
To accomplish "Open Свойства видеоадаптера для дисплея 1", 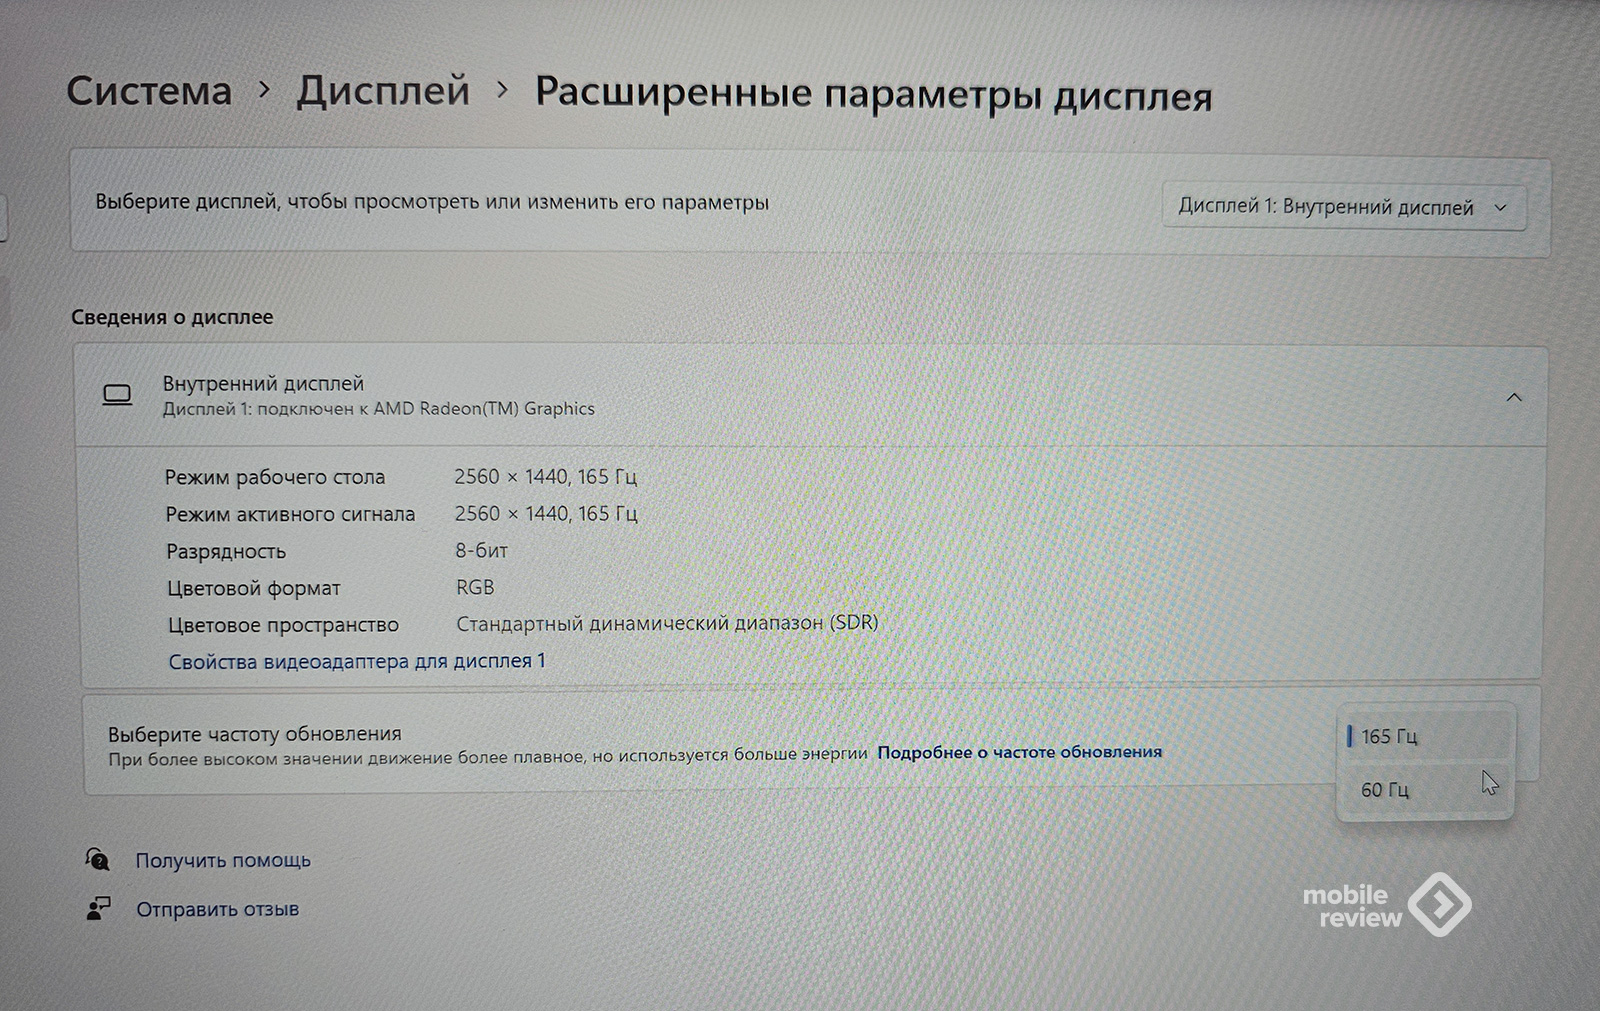I will click(x=357, y=661).
